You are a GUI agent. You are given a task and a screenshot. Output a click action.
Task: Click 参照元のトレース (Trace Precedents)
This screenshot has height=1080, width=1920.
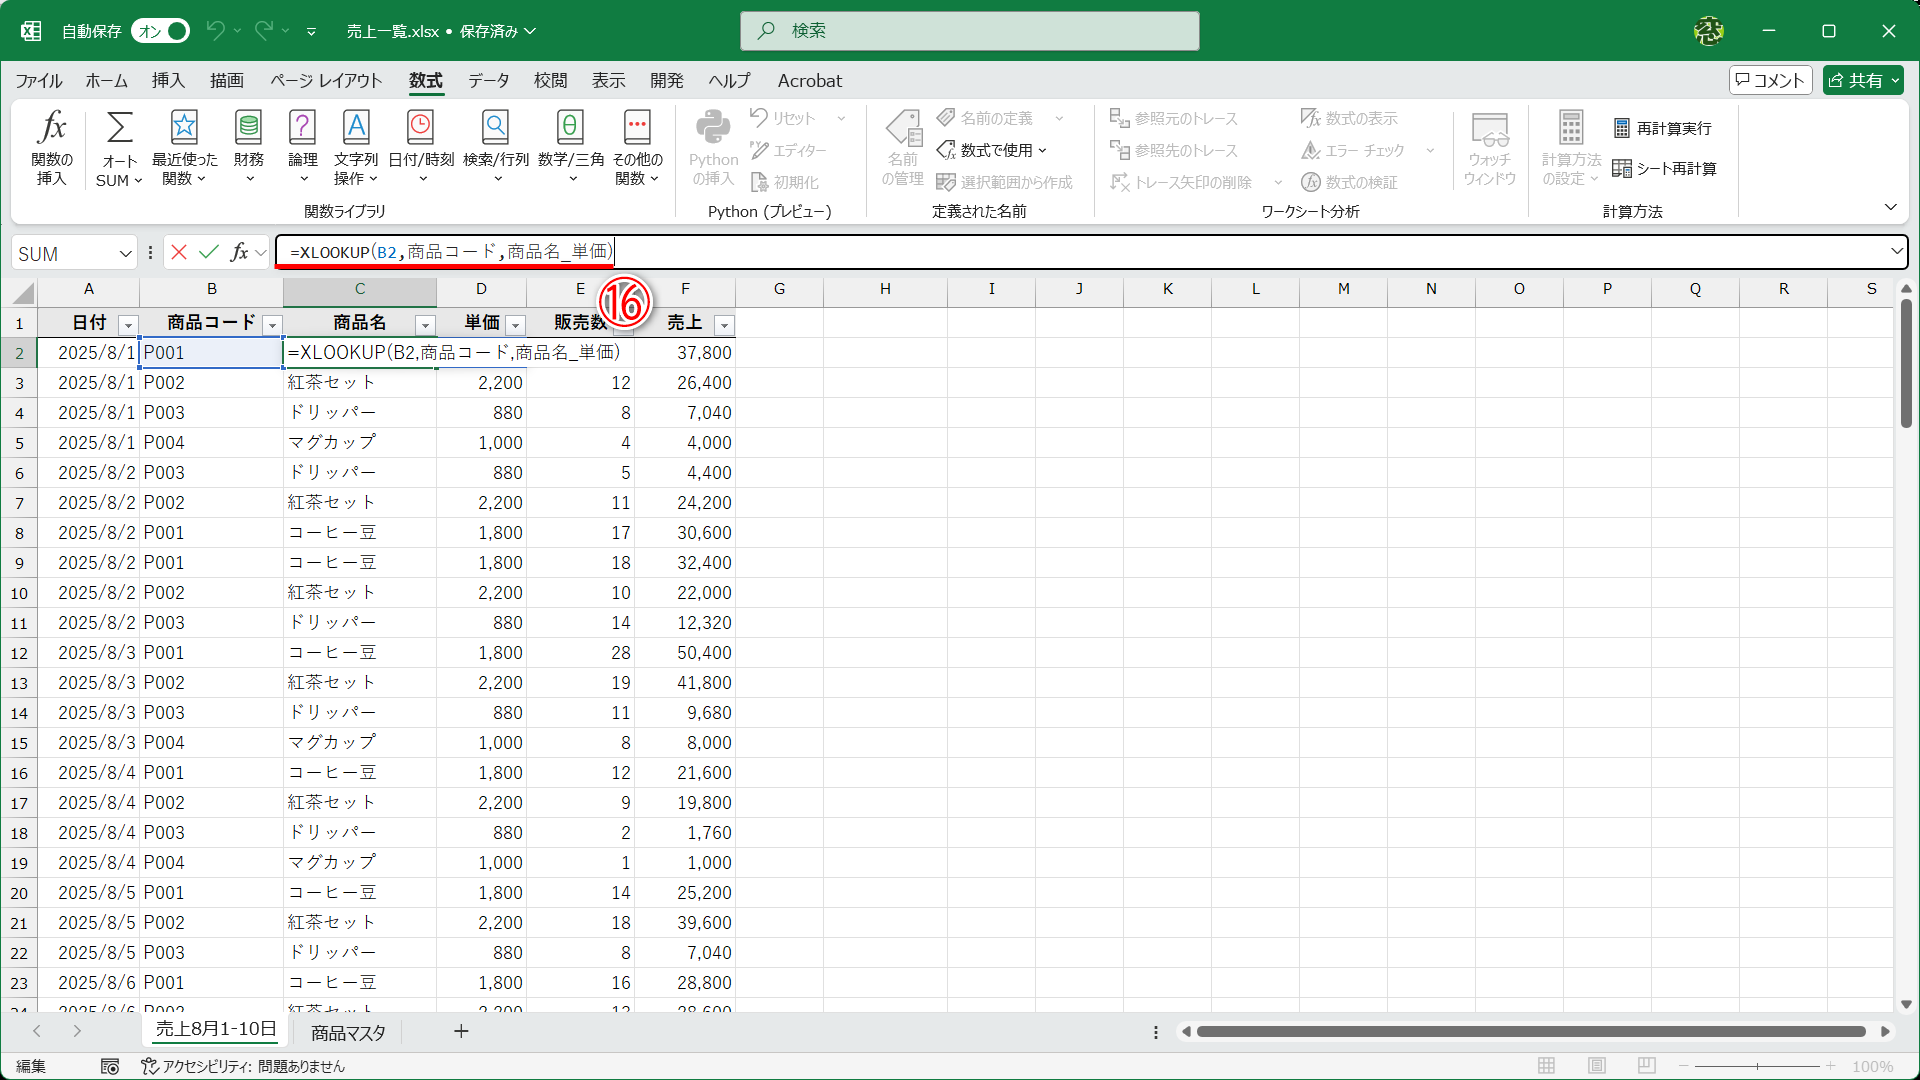[1175, 118]
